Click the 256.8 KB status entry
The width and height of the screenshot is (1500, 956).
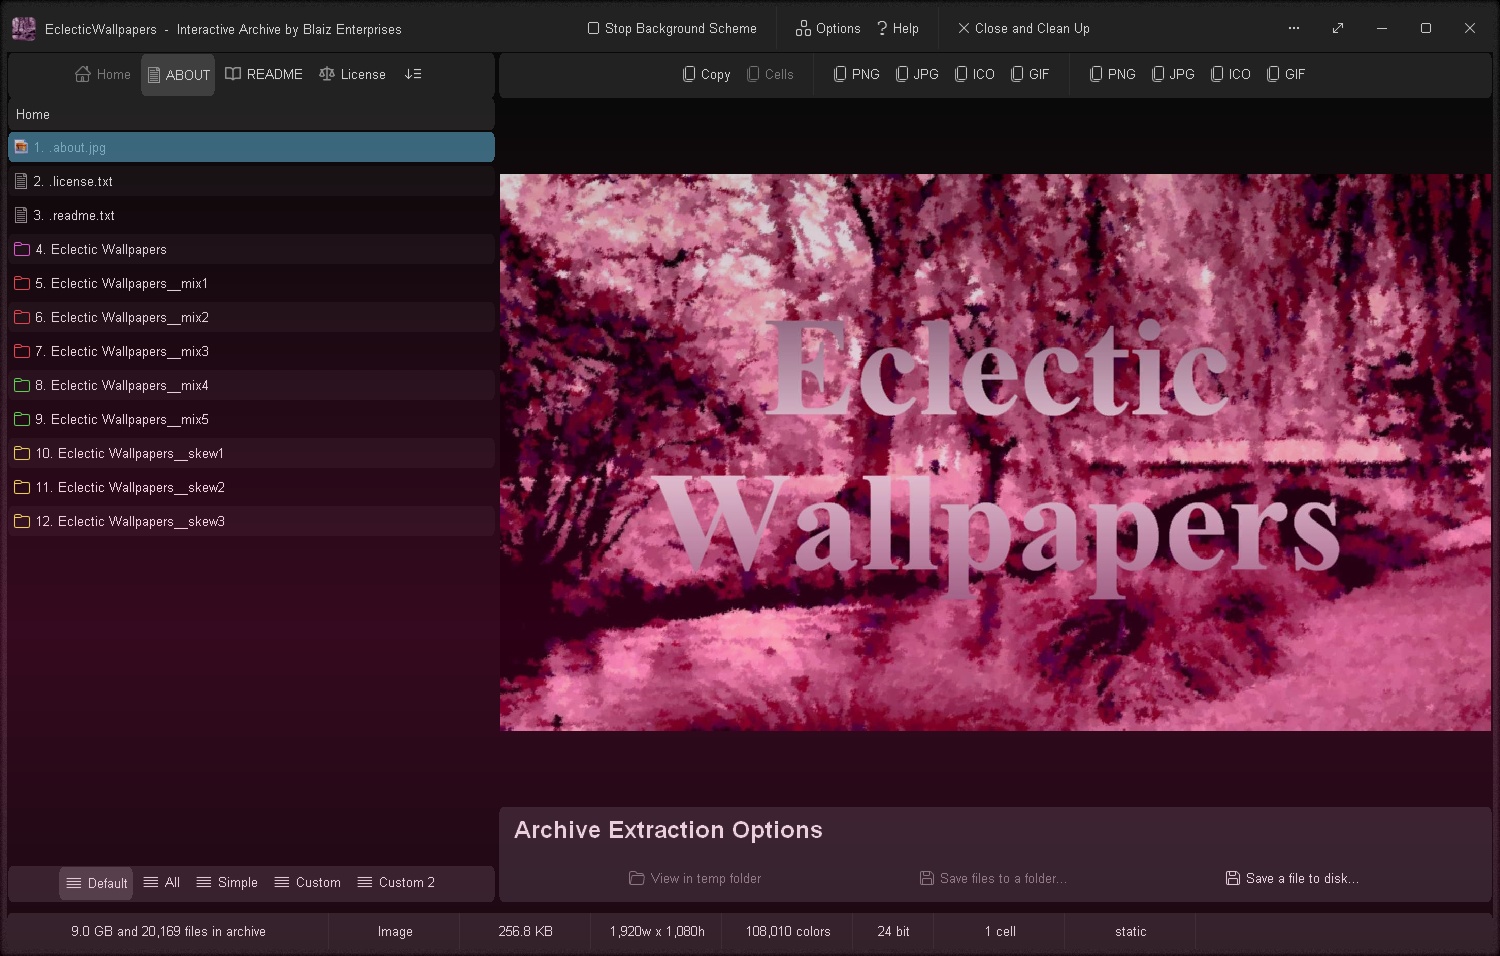(x=525, y=931)
